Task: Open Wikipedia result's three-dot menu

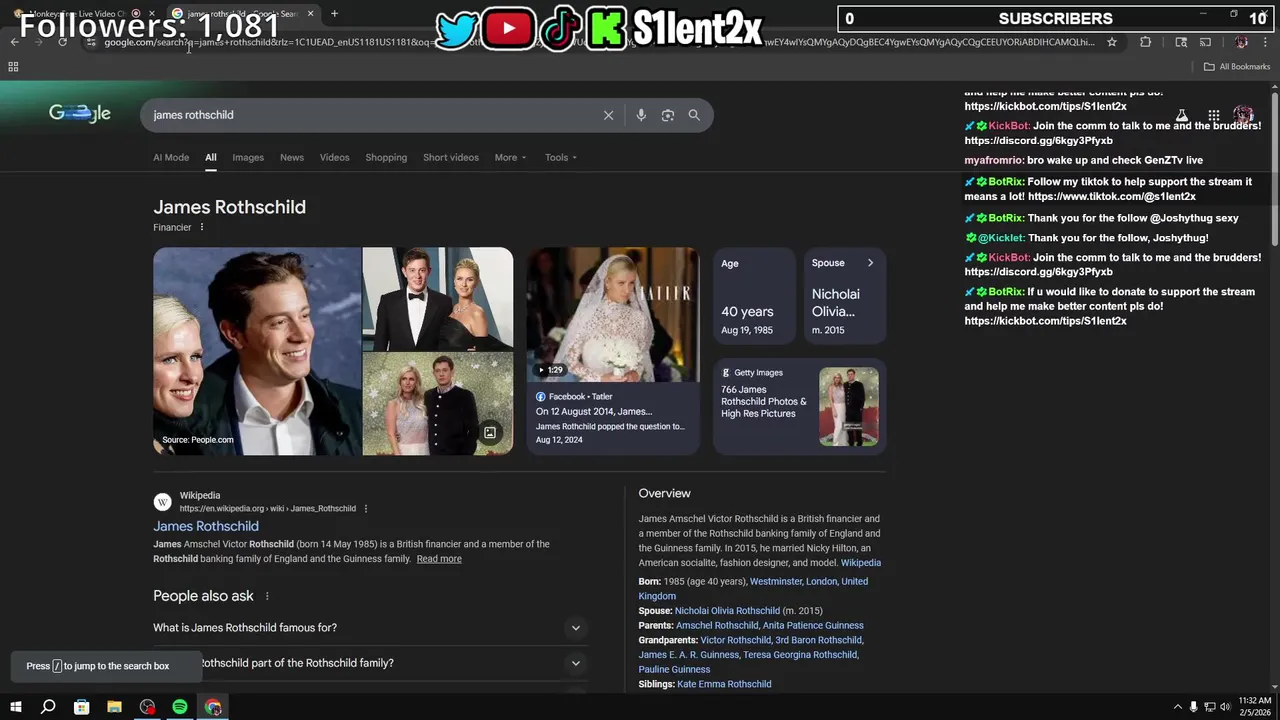Action: (x=366, y=508)
